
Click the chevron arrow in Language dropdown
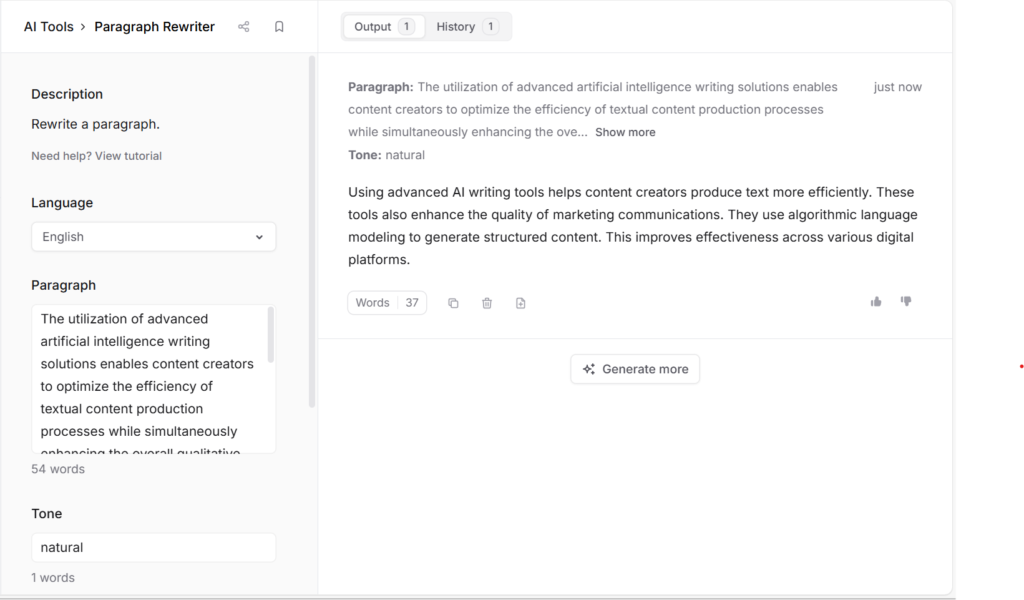(x=259, y=237)
